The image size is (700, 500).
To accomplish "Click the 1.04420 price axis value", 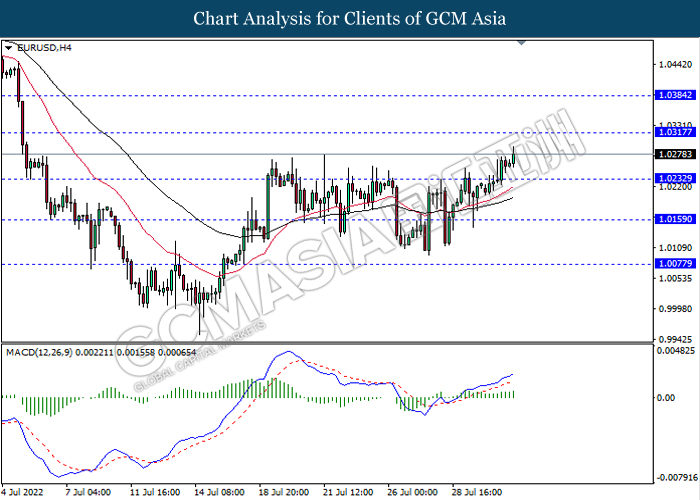I will click(x=675, y=65).
